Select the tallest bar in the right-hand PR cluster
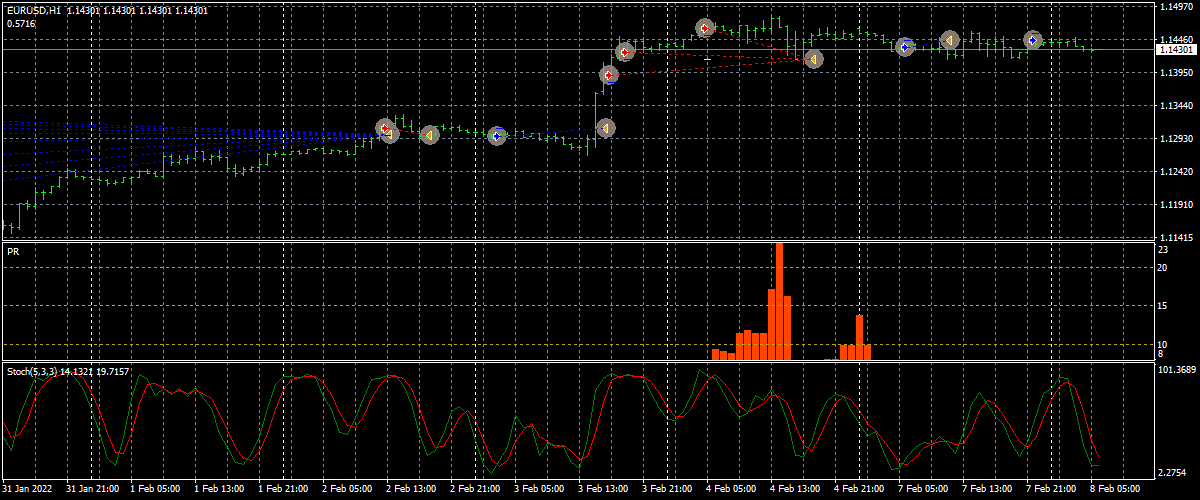The width and height of the screenshot is (1200, 500). click(859, 337)
